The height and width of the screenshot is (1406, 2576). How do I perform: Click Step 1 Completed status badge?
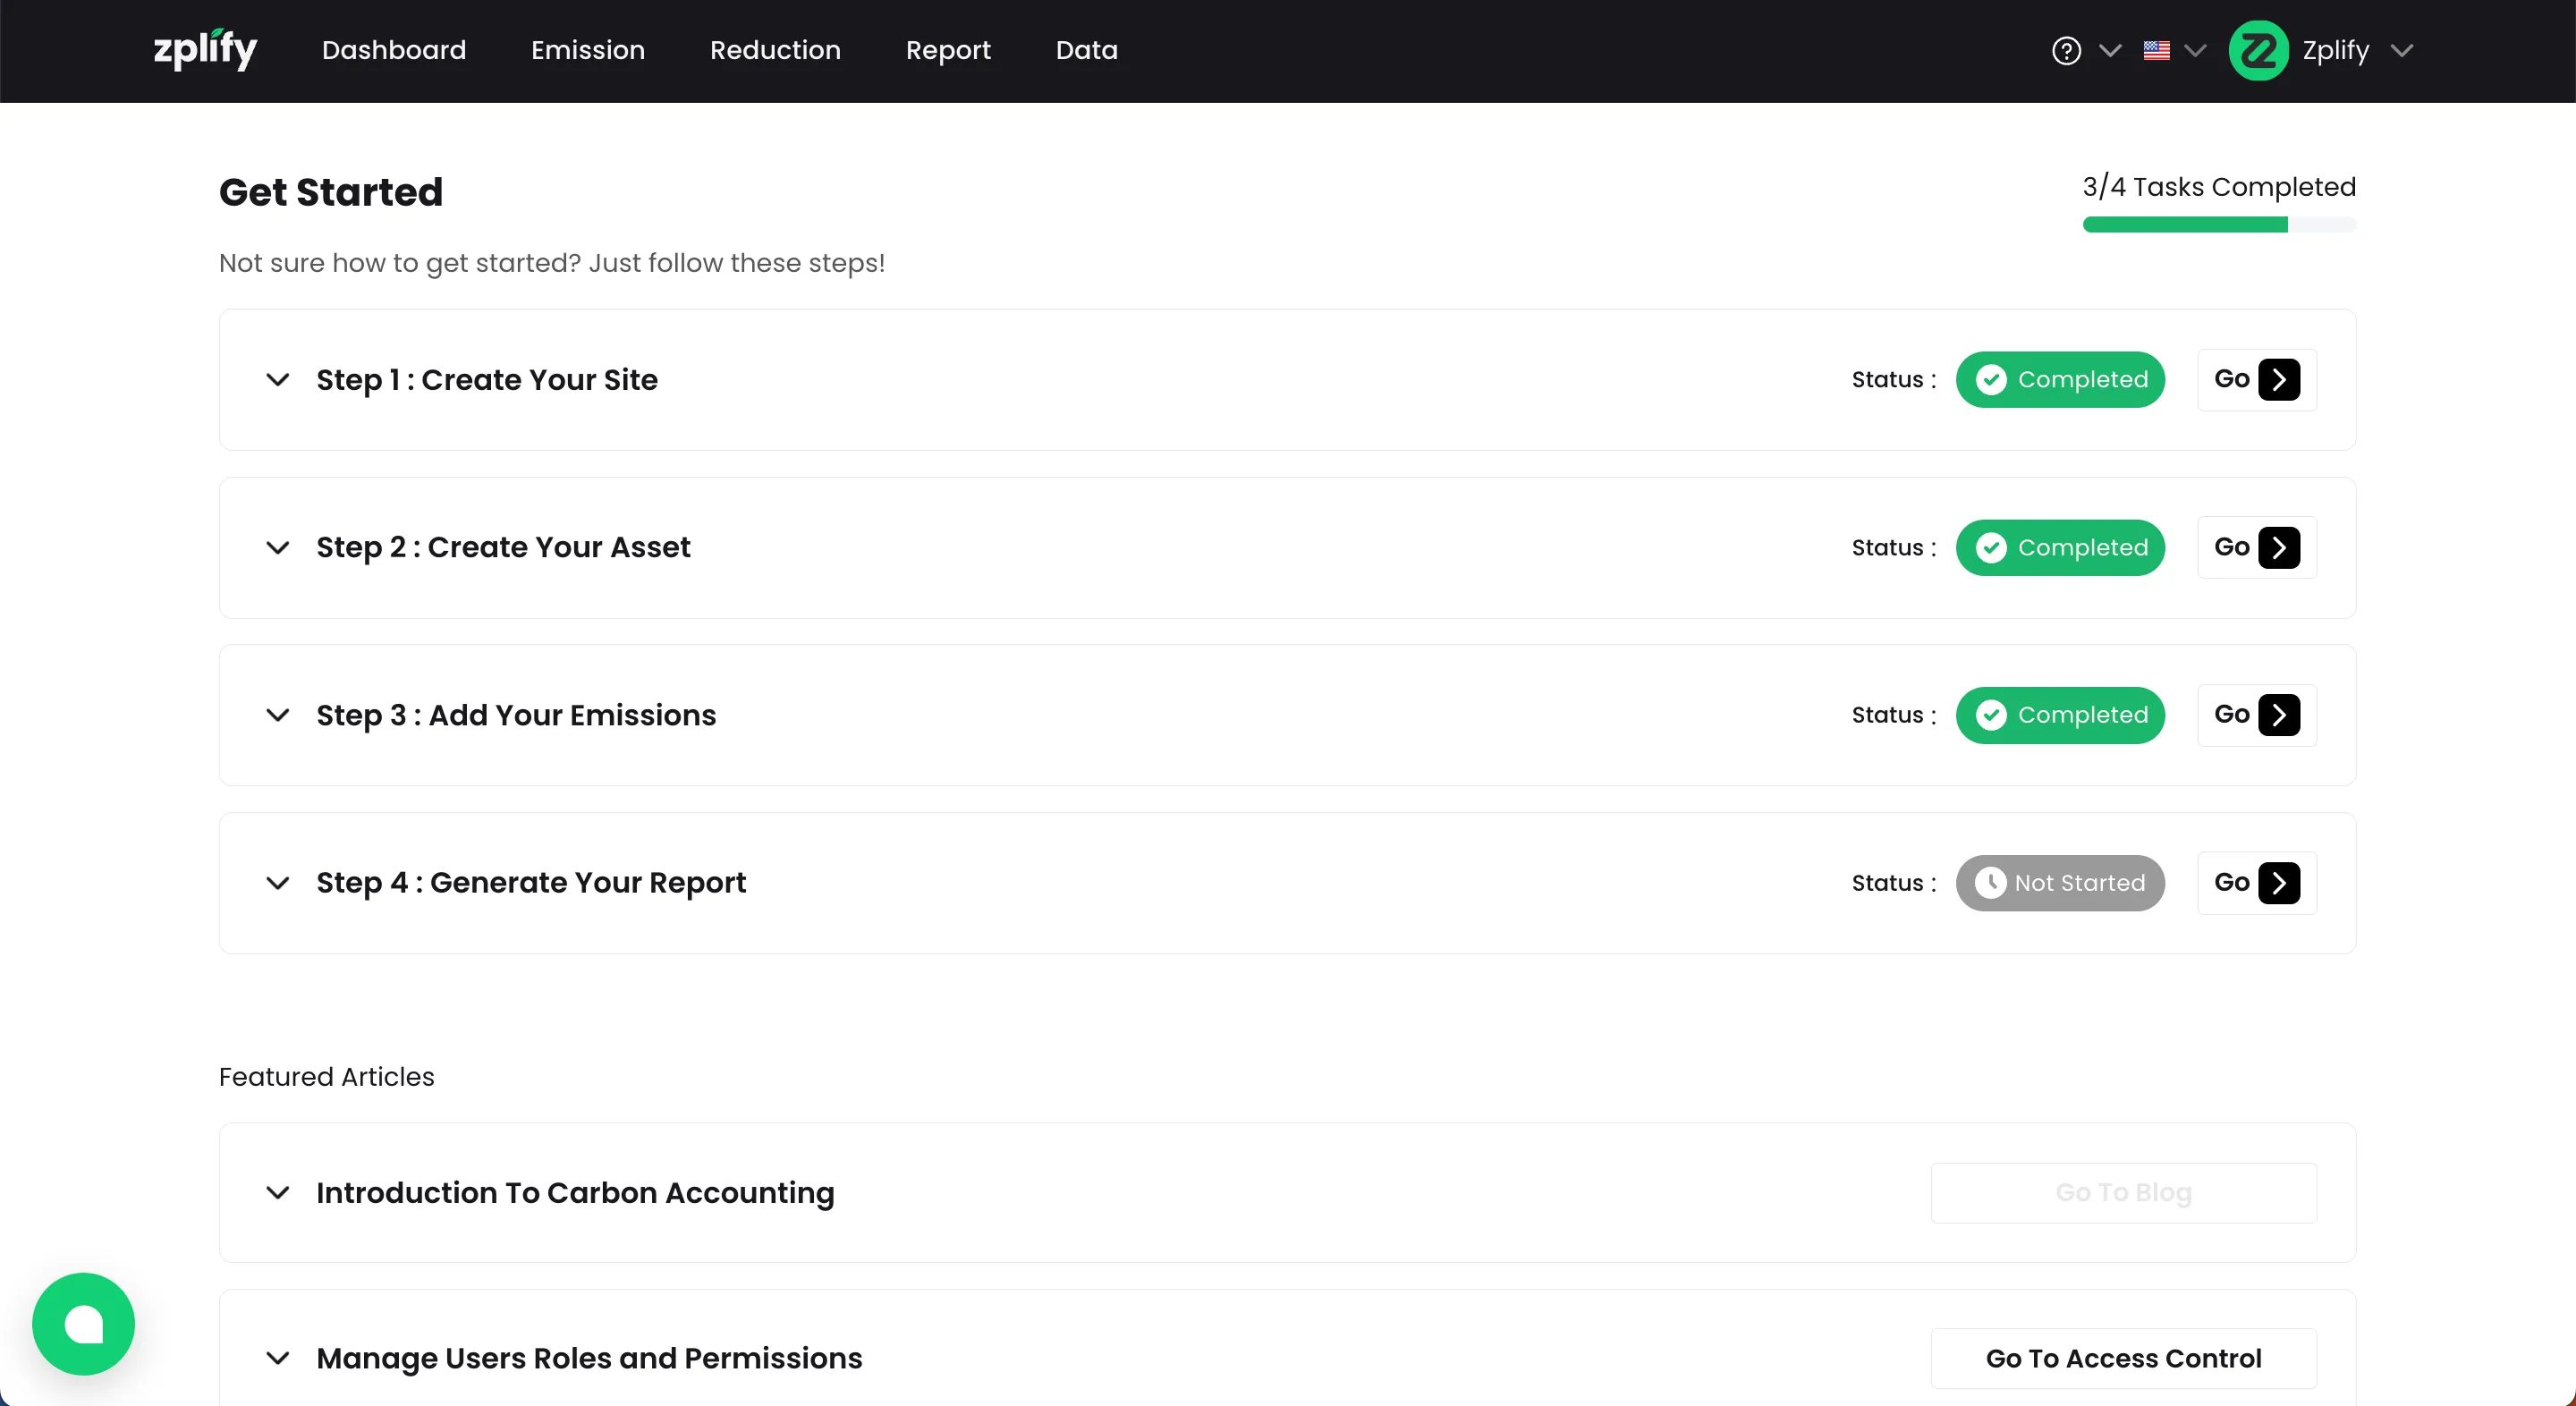coord(2060,380)
